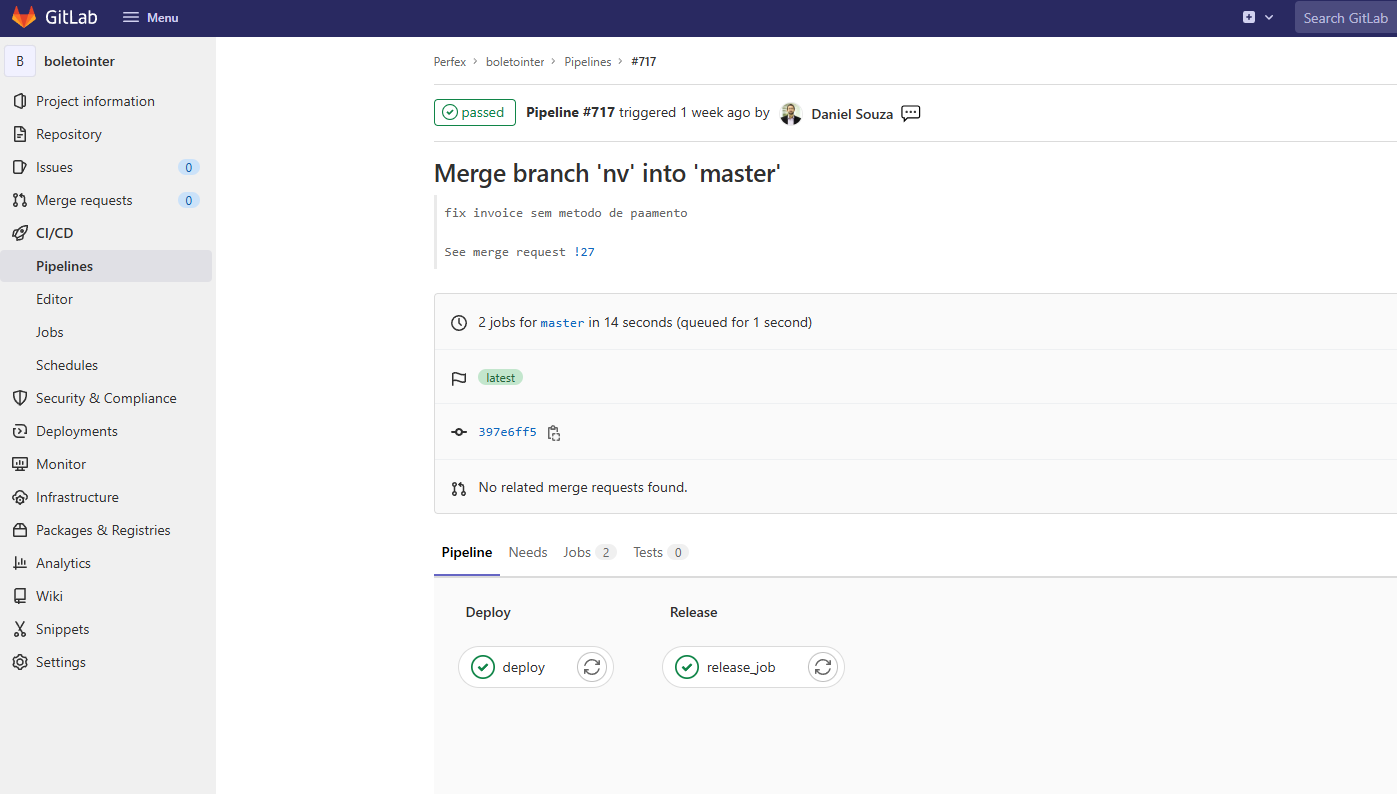Screen dimensions: 1397x794
Task: Click the deploy job passed status icon
Action: point(483,667)
